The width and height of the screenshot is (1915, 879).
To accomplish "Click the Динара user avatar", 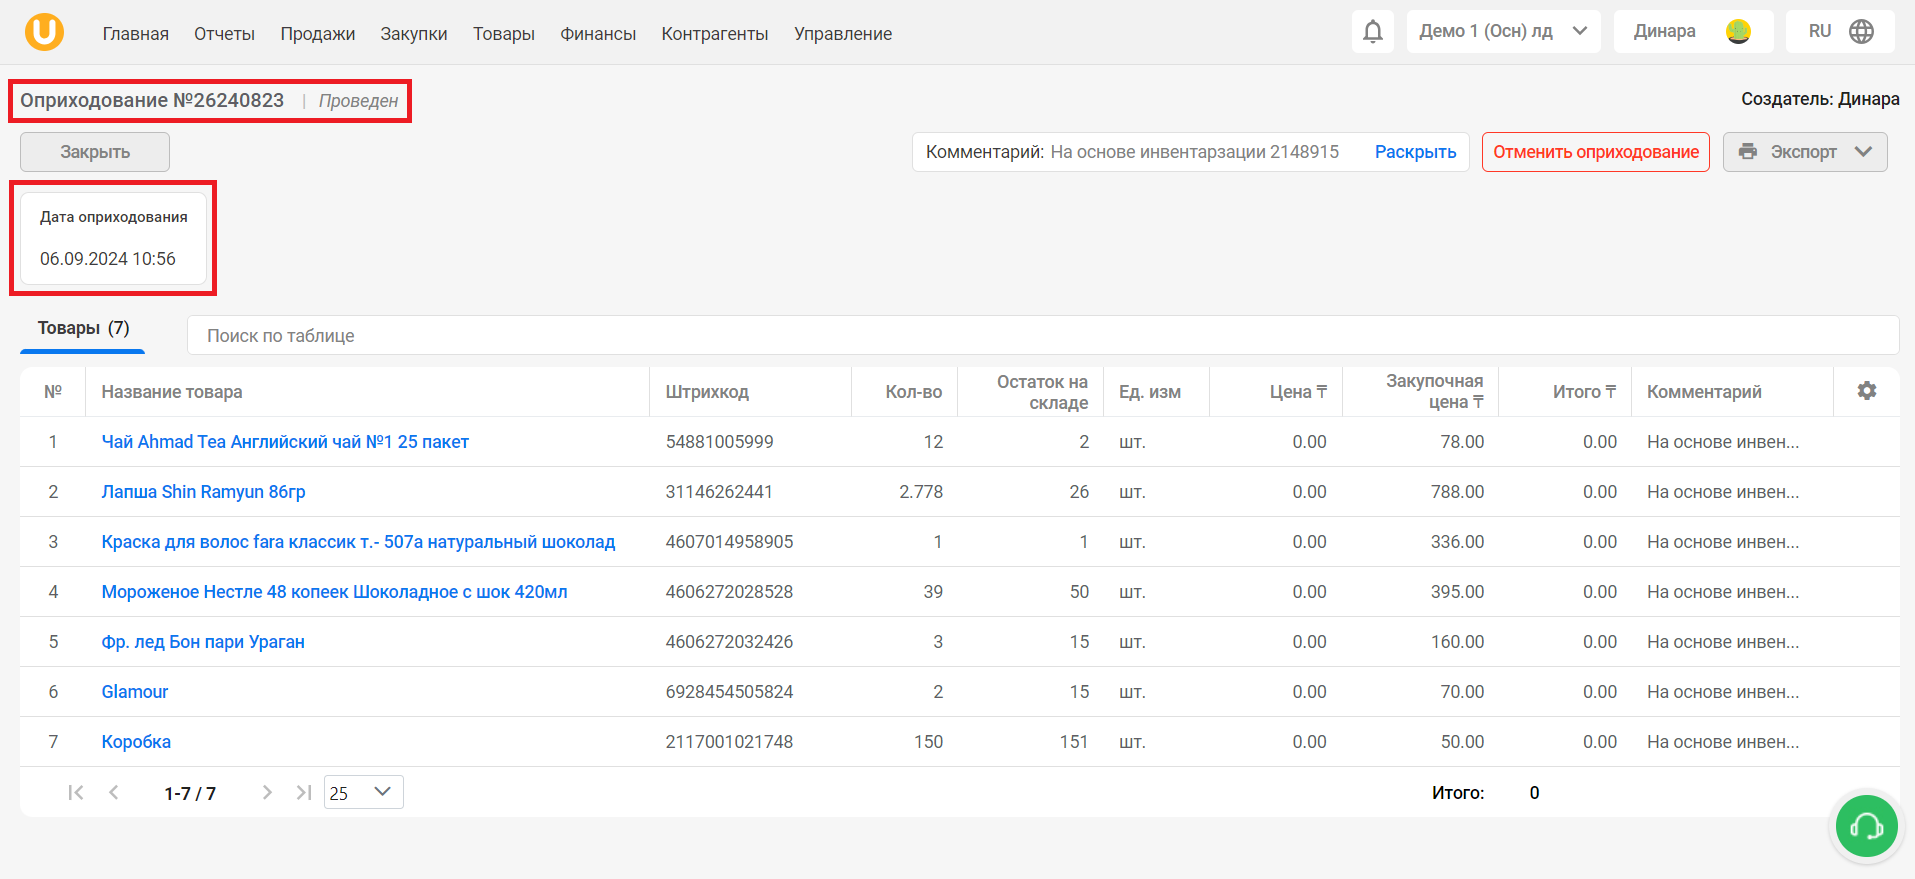I will click(1739, 32).
